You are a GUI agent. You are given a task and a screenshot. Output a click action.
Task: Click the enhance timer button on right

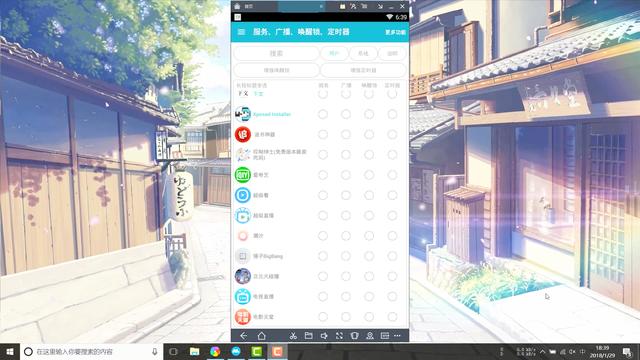tap(363, 70)
